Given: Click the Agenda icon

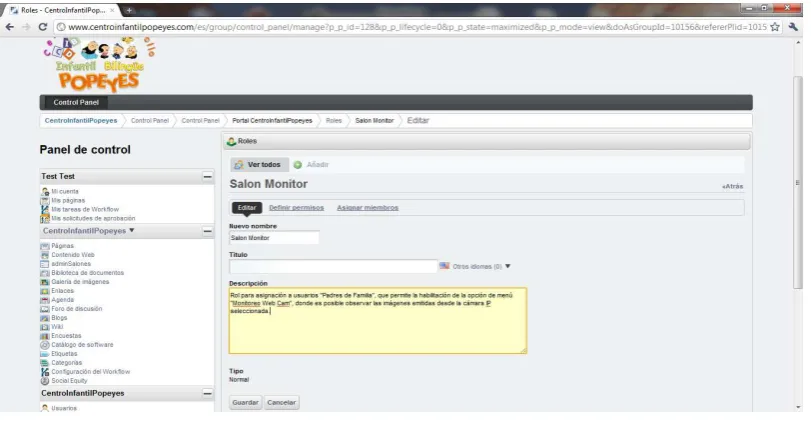Looking at the screenshot, I should pos(45,300).
